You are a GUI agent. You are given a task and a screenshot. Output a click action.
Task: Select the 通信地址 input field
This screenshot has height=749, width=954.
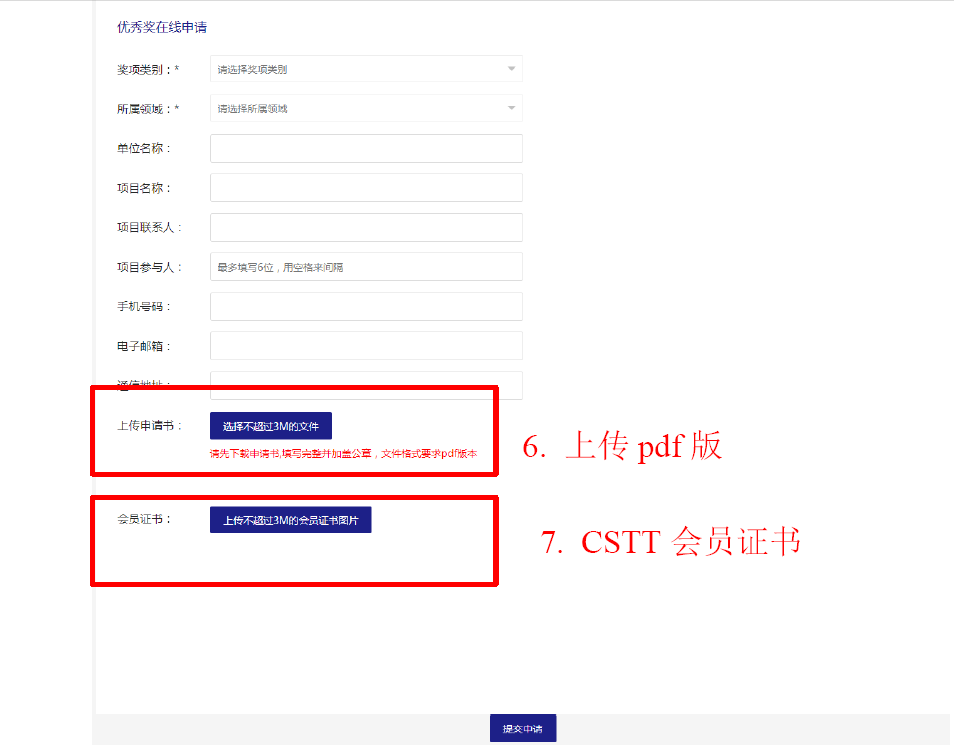click(x=365, y=379)
